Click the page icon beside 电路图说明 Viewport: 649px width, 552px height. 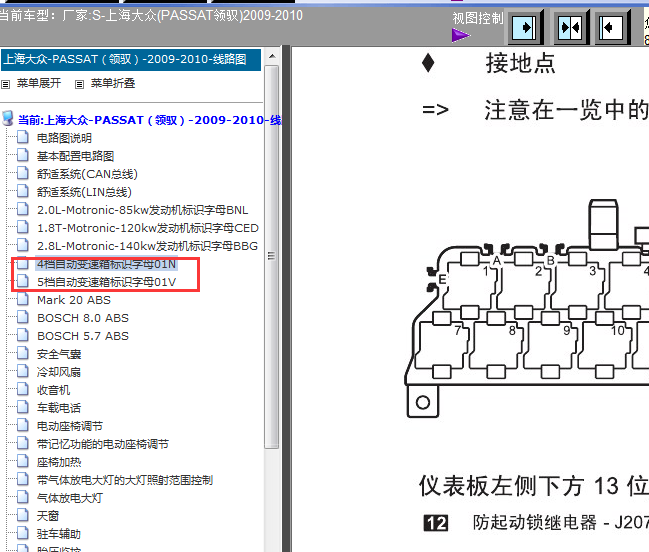(23, 137)
